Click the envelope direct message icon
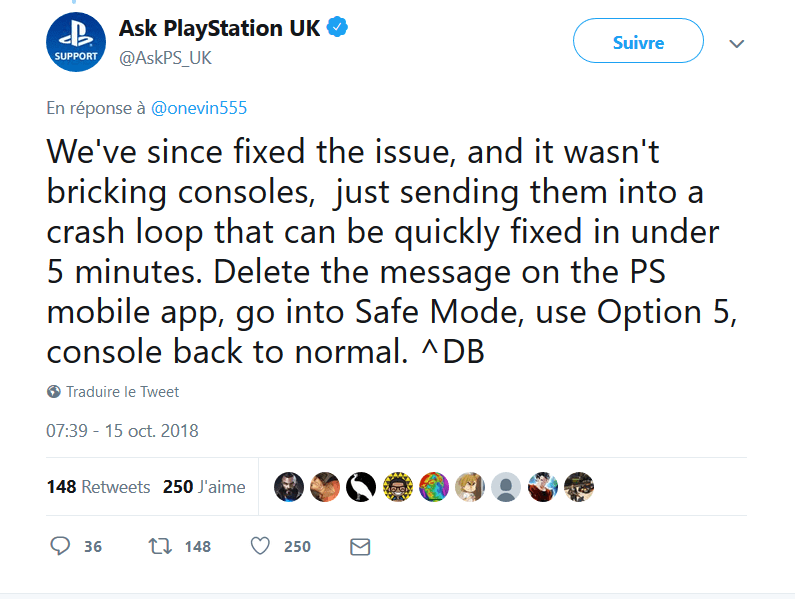This screenshot has height=599, width=795. [360, 547]
